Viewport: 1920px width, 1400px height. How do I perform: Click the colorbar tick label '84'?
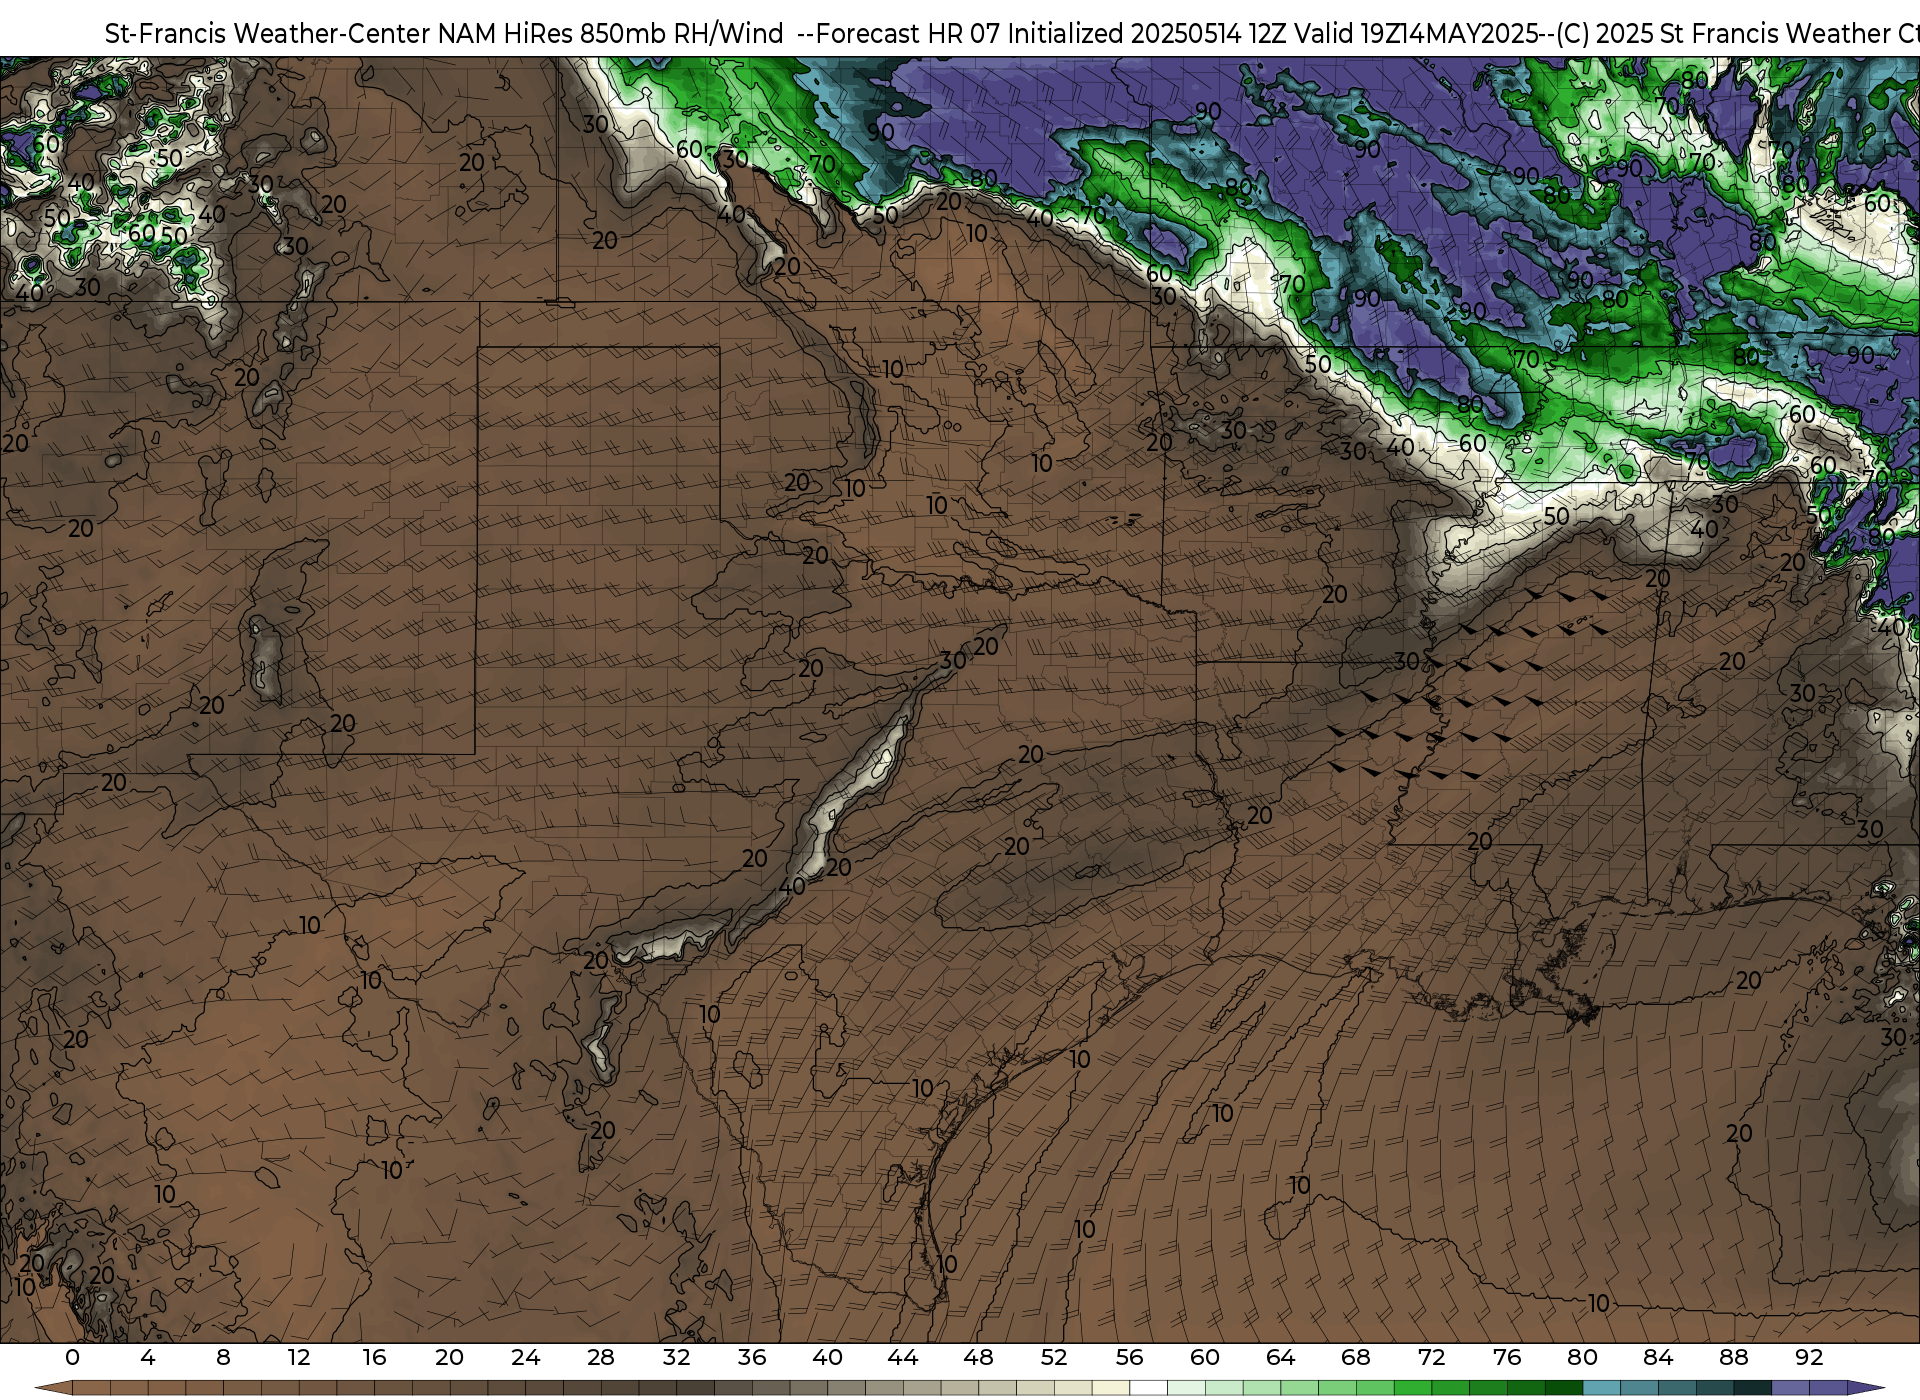(1657, 1357)
